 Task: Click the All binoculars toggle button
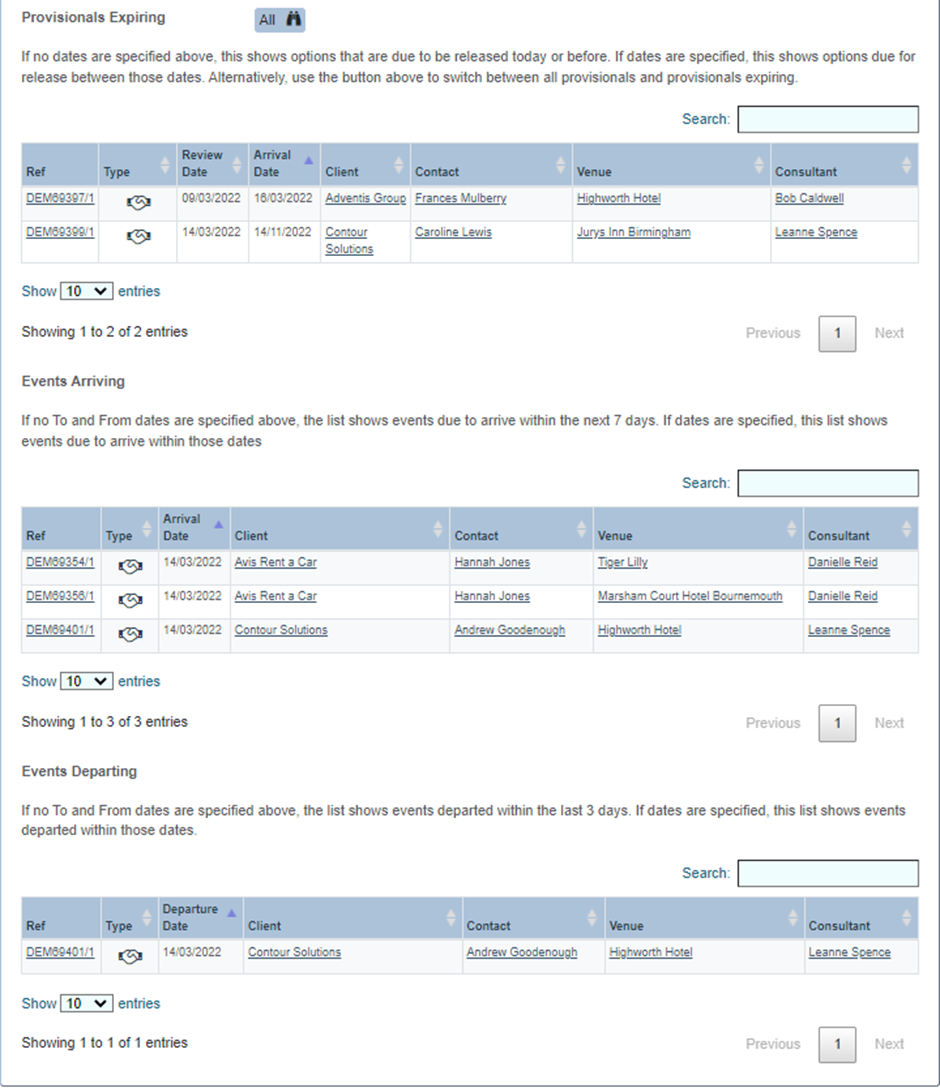click(280, 19)
